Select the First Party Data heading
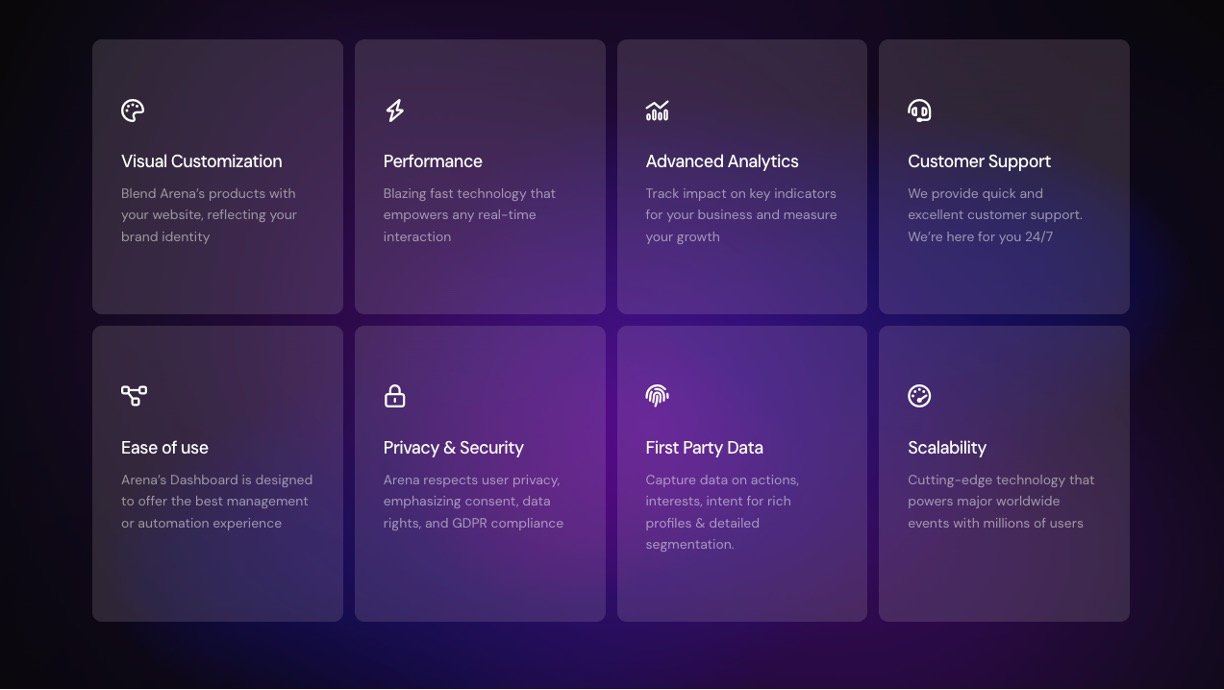This screenshot has height=690, width=1224. (x=703, y=448)
